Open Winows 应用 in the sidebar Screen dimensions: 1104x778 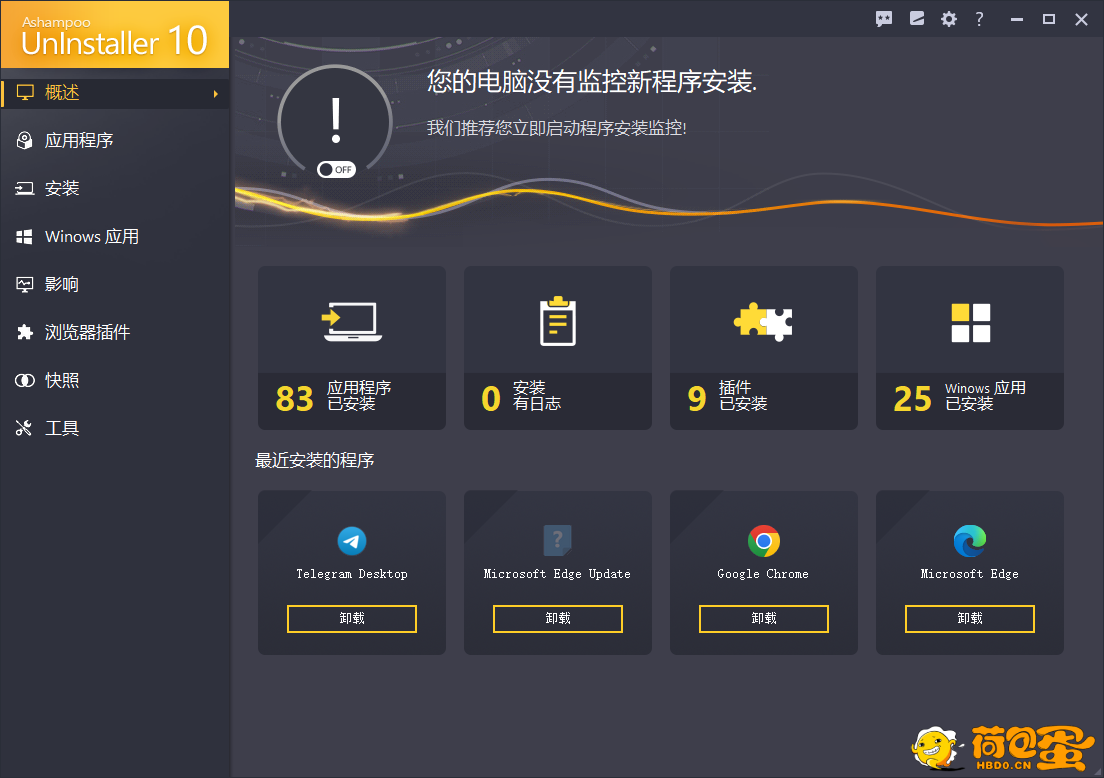pyautogui.click(x=115, y=237)
